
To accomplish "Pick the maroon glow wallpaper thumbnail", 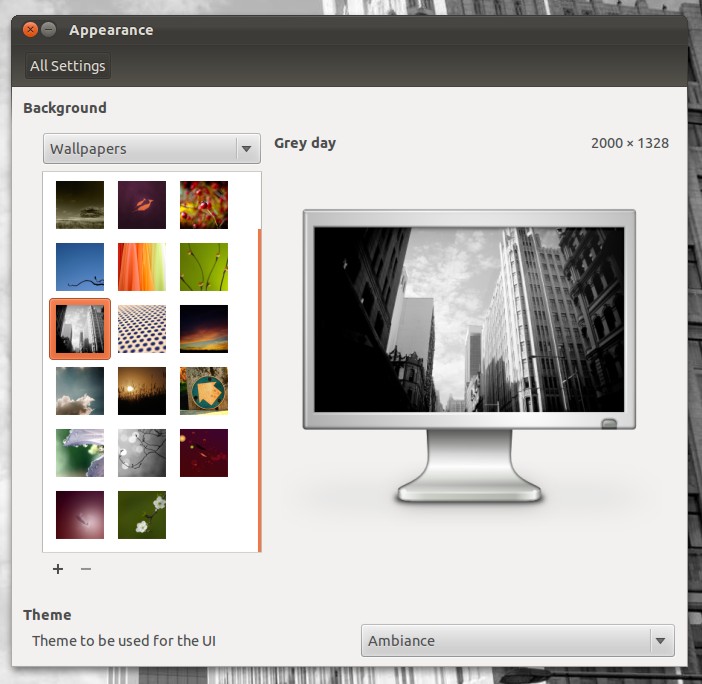I will click(x=80, y=515).
